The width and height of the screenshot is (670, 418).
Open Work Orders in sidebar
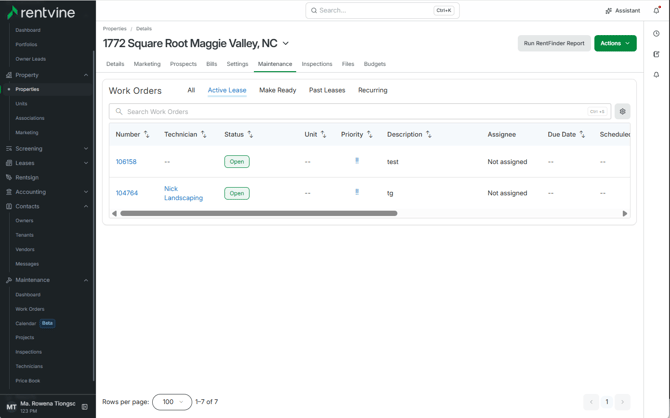[30, 309]
